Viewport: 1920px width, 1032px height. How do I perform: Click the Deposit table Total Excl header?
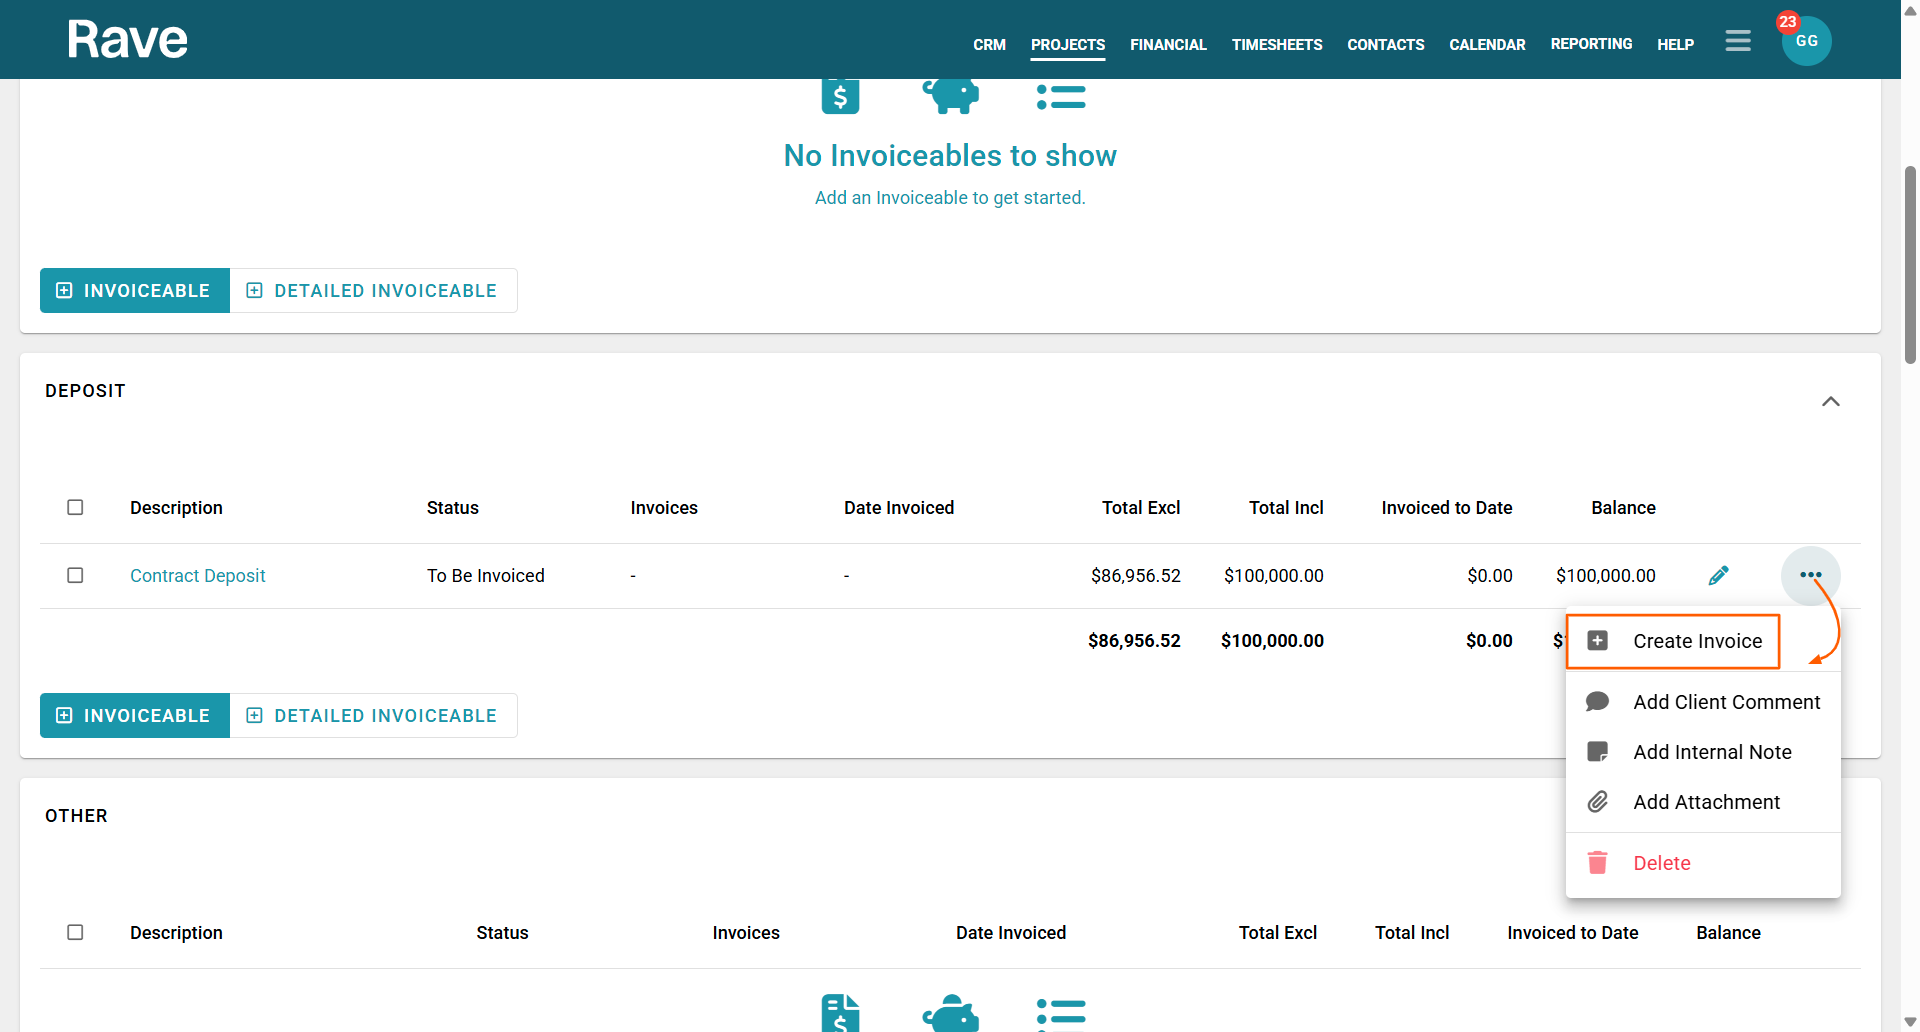click(1141, 507)
